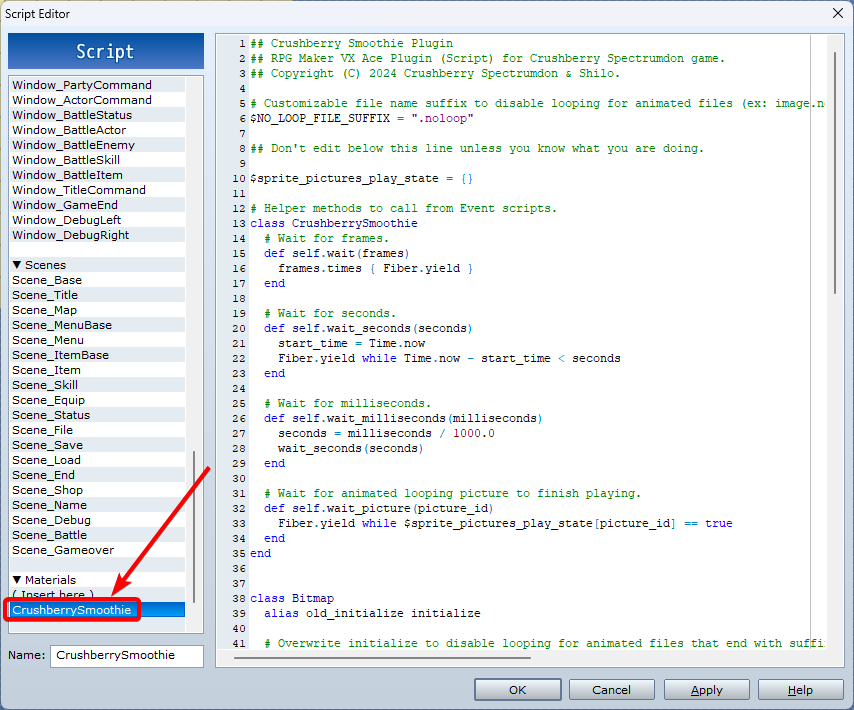Select Window_ActorCommand in script list
The image size is (854, 710).
[x=98, y=100]
